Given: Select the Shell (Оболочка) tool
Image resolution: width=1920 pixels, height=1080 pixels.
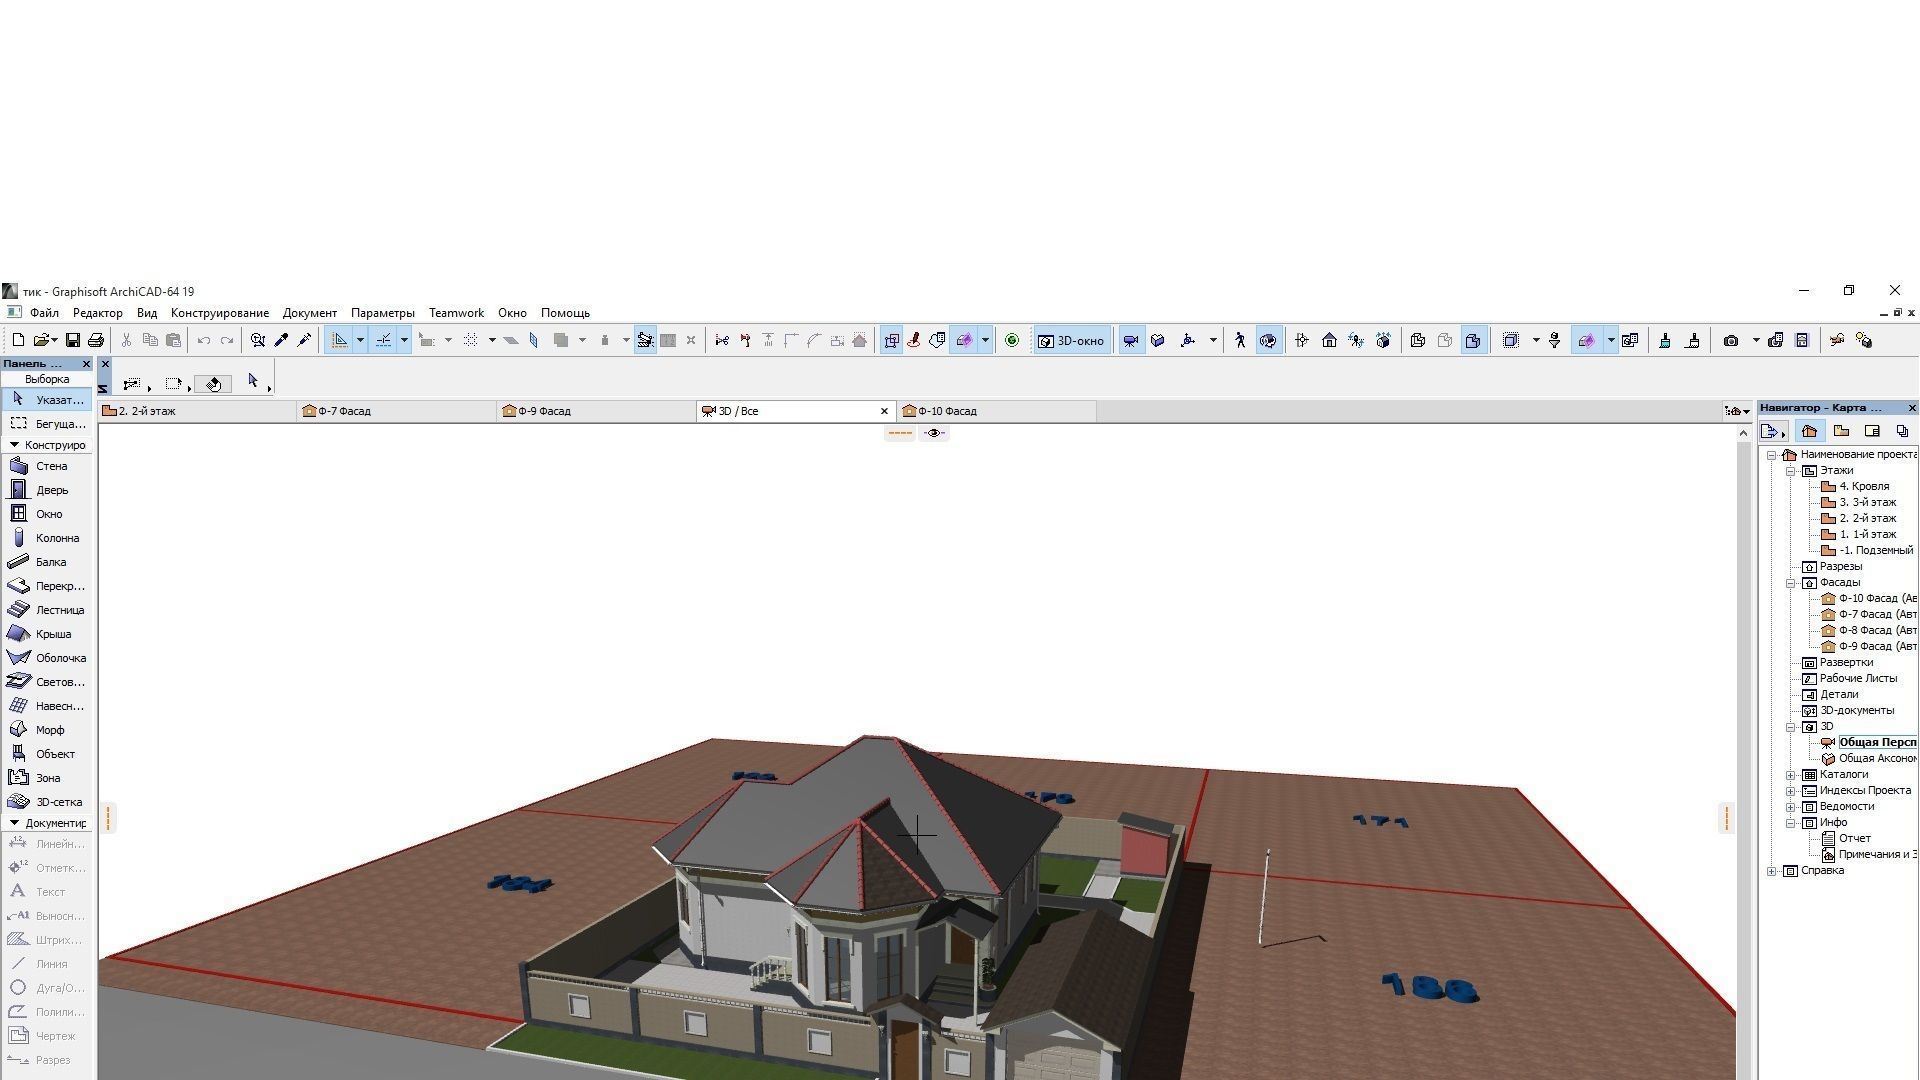Looking at the screenshot, I should tap(46, 658).
